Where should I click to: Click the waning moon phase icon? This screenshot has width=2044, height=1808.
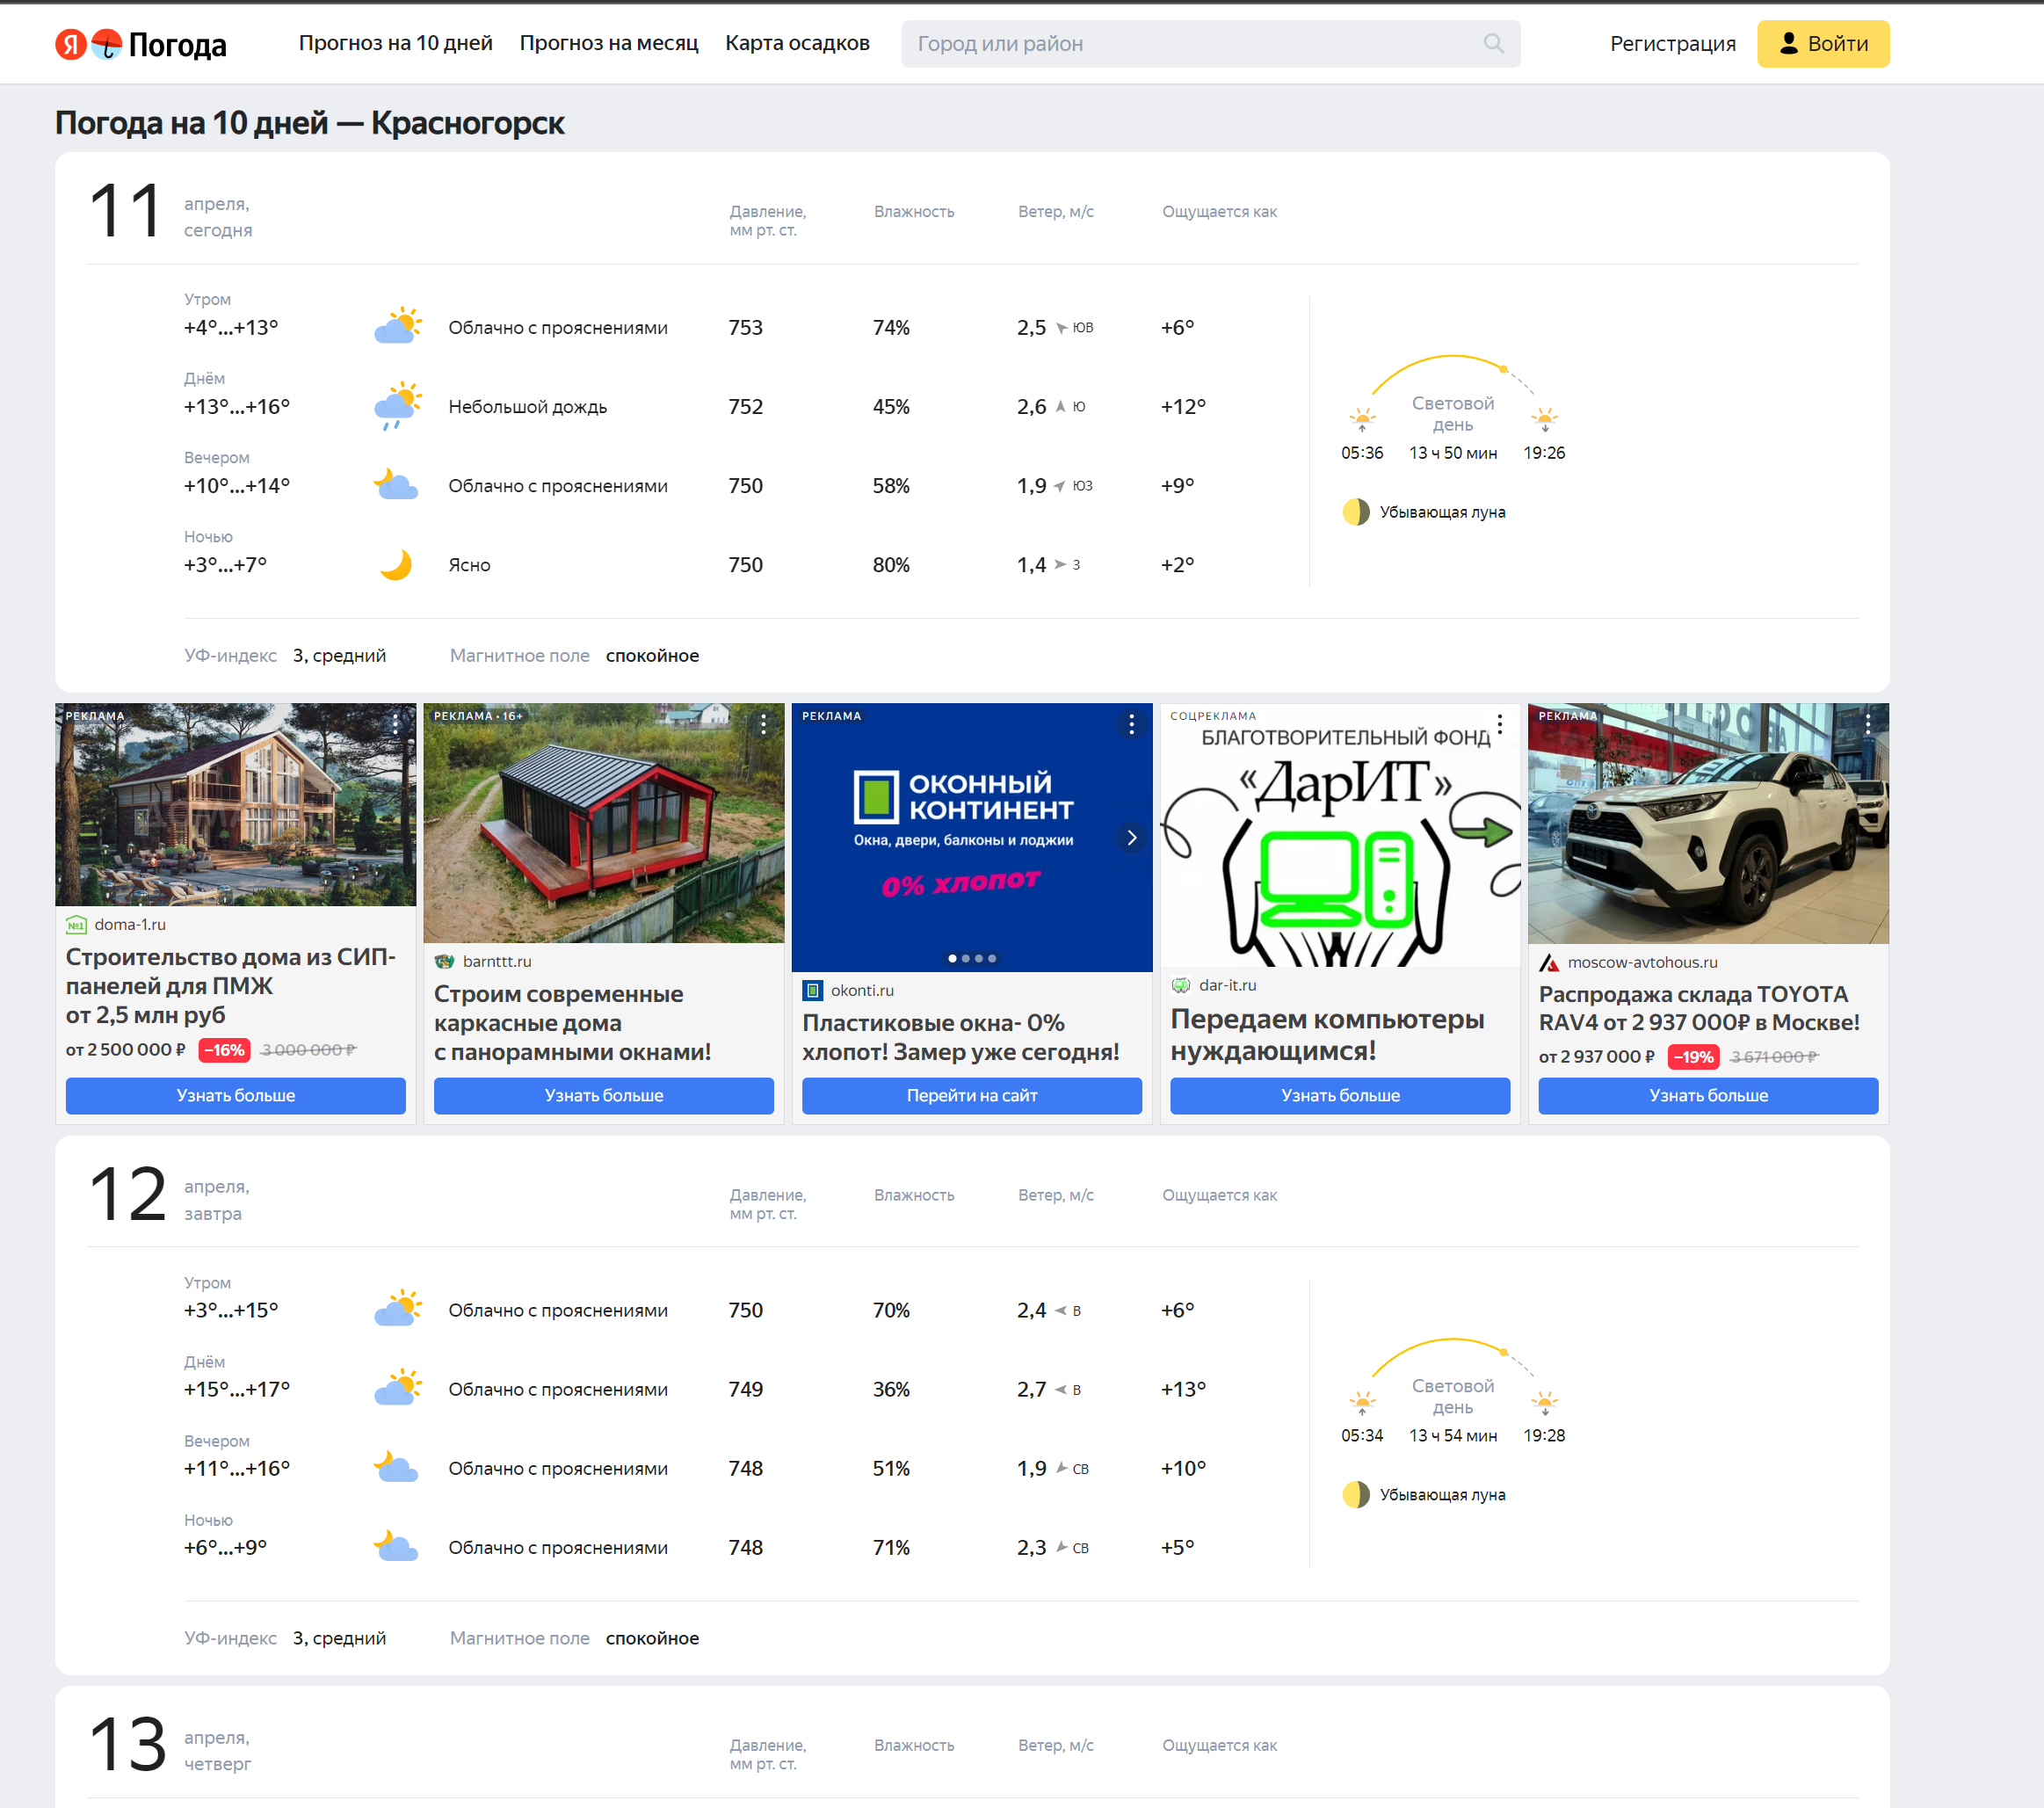(x=1355, y=511)
